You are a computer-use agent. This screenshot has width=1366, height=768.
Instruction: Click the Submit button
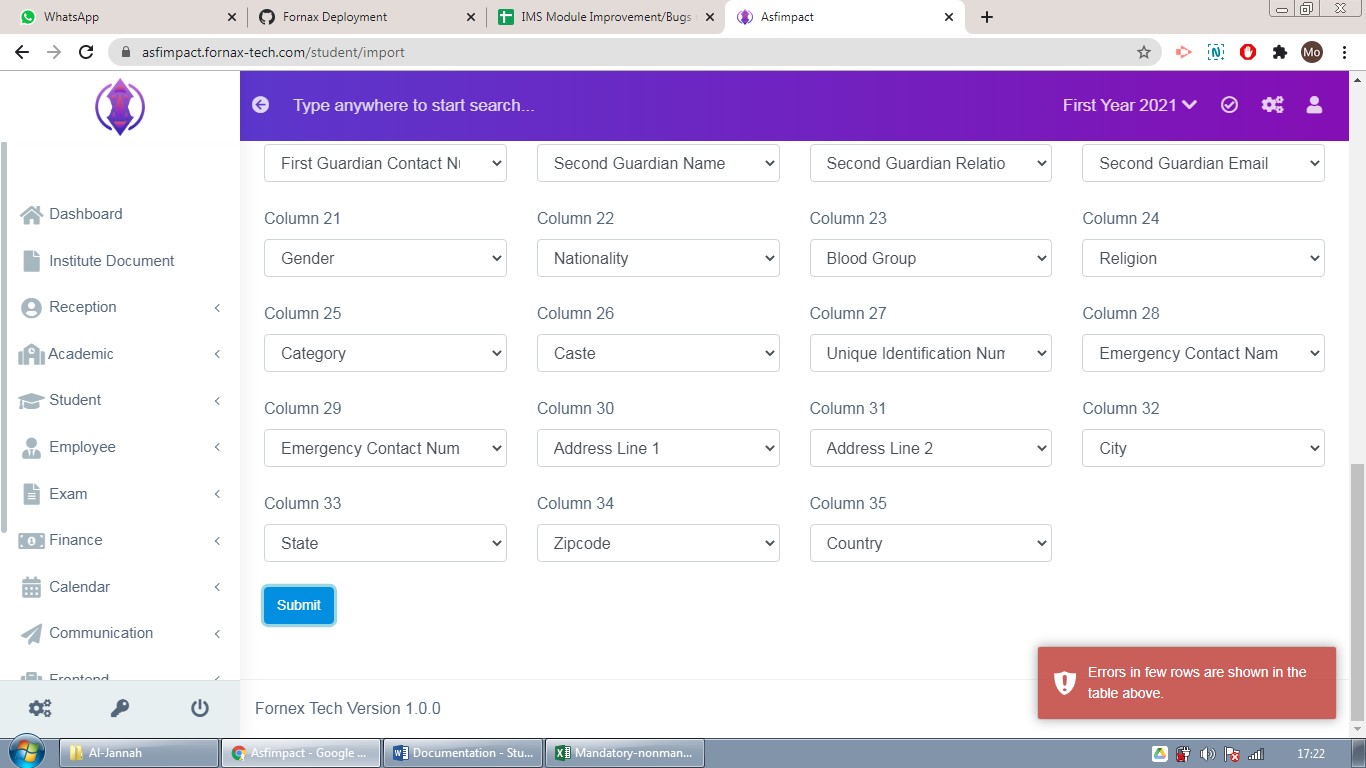coord(299,605)
